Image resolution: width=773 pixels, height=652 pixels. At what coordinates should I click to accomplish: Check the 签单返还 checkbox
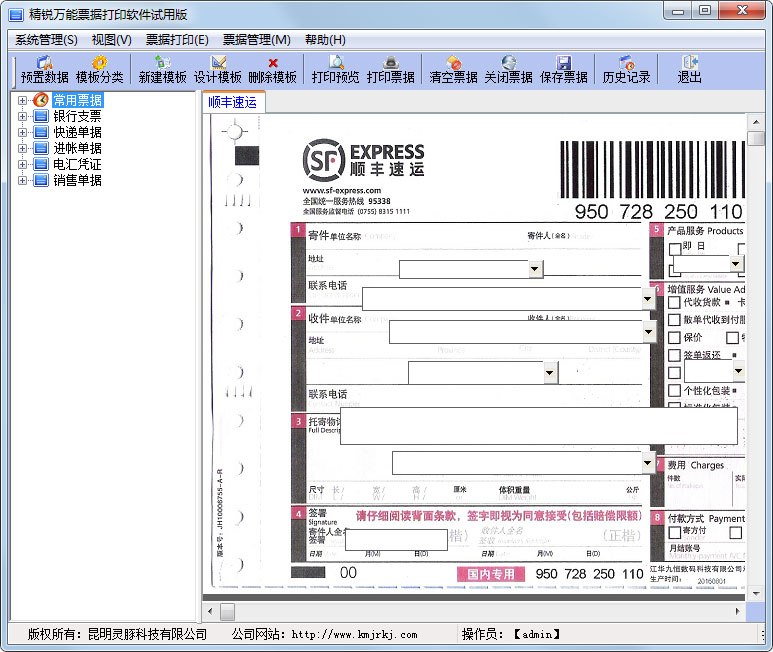(674, 355)
